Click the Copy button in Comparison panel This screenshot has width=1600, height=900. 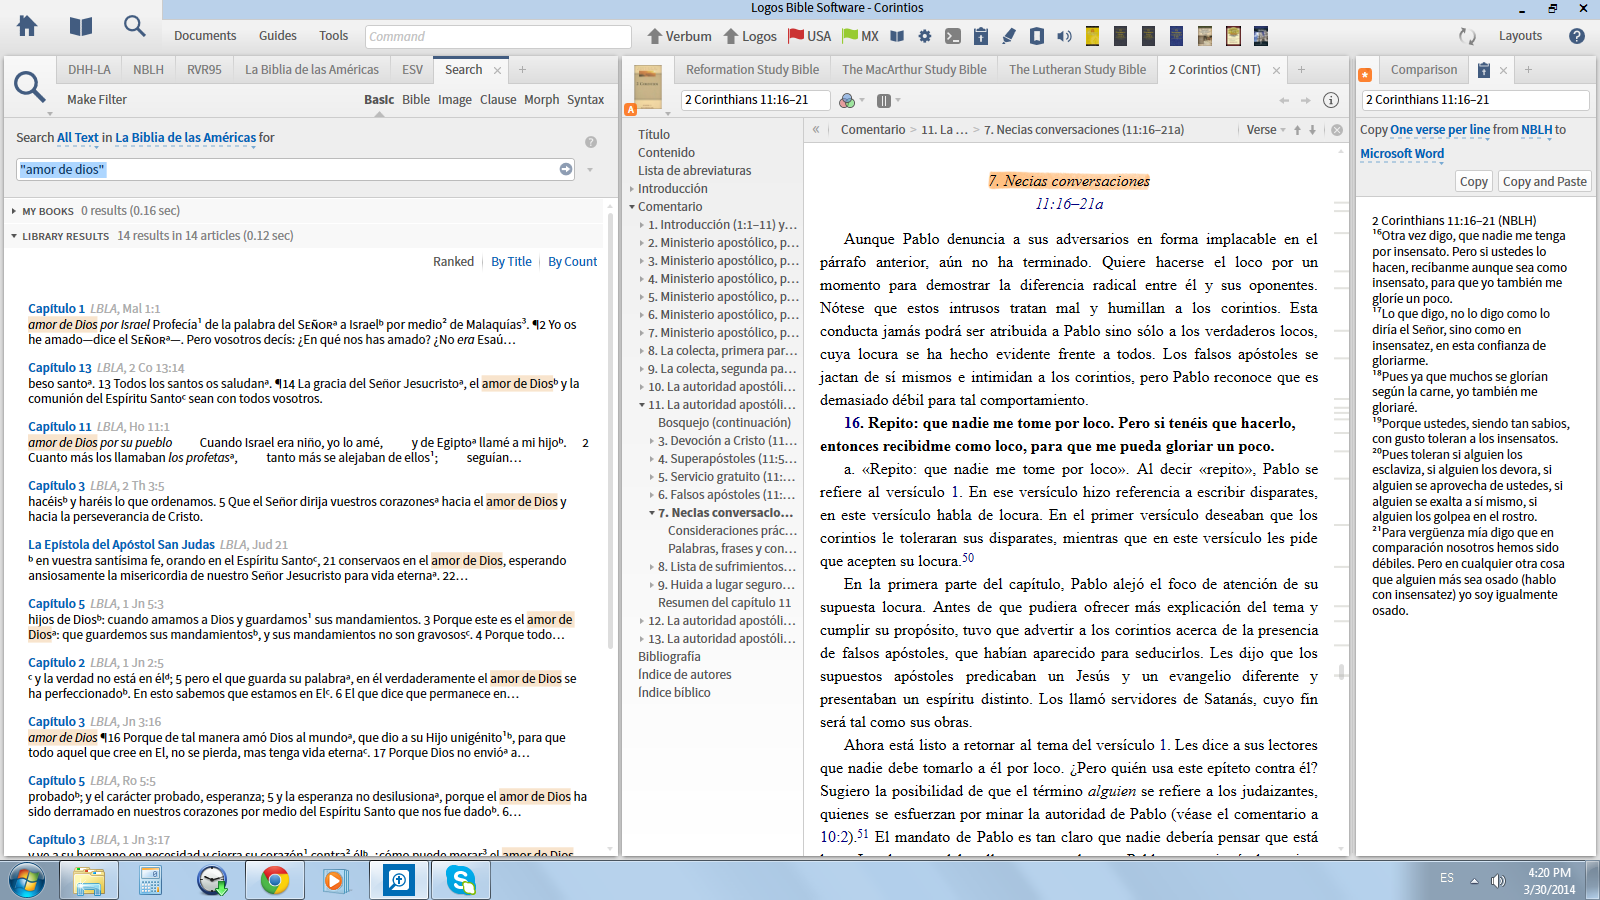click(1473, 182)
